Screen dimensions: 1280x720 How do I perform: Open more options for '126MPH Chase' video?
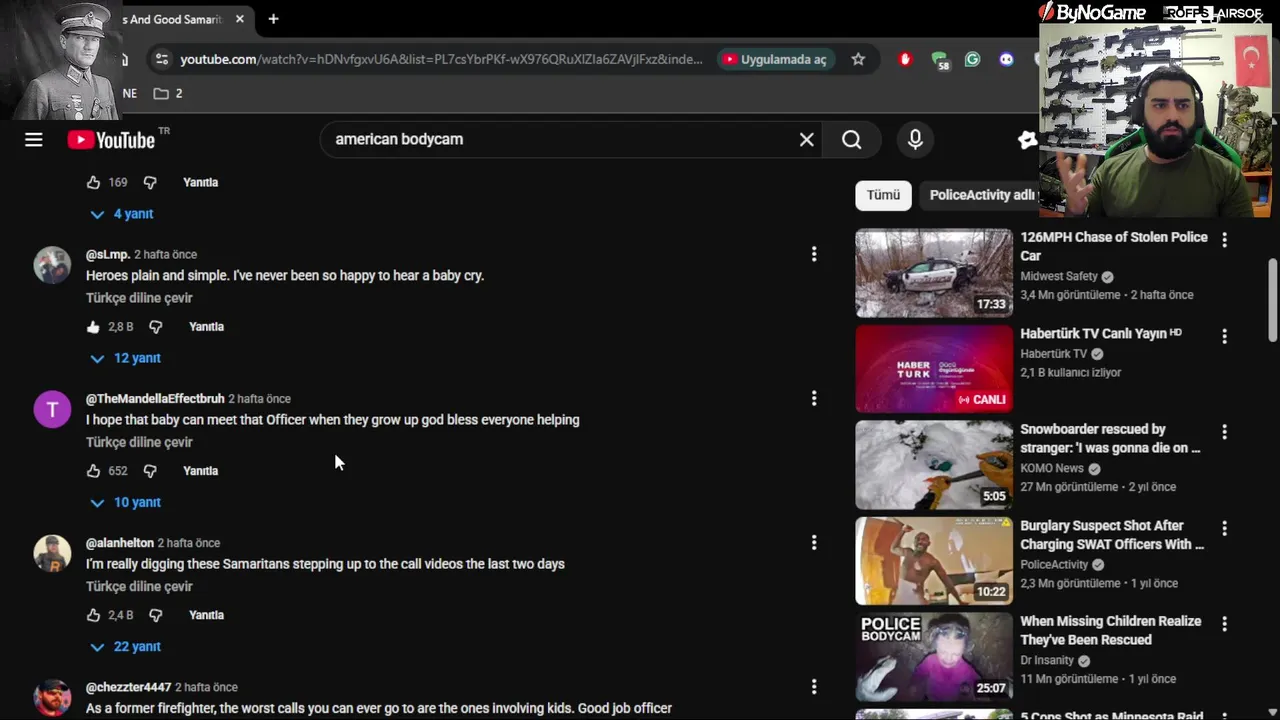(x=1224, y=240)
